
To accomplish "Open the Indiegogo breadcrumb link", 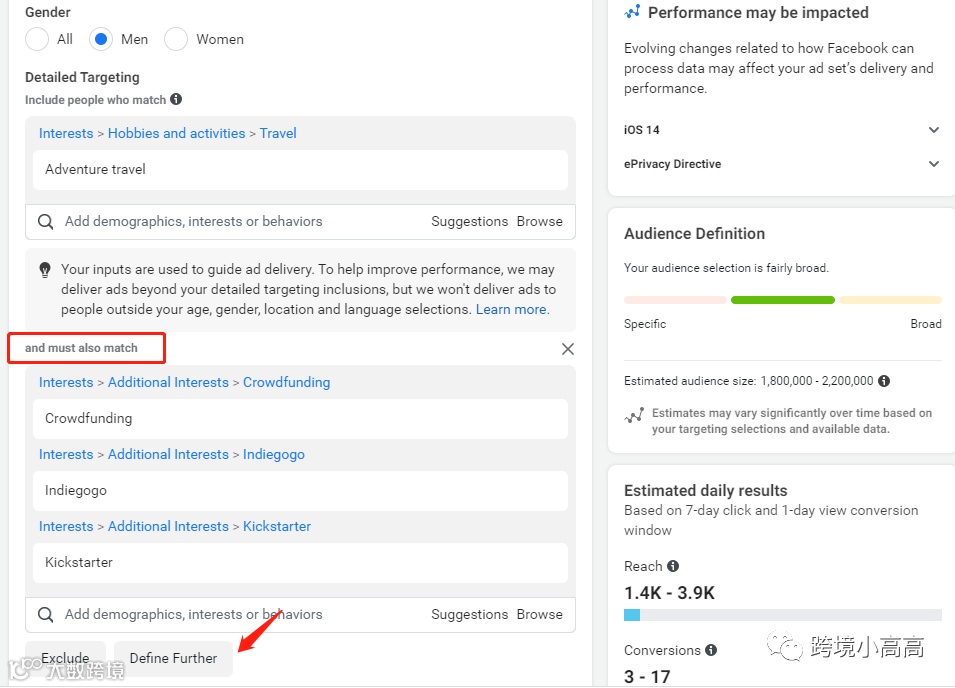I will click(x=273, y=454).
